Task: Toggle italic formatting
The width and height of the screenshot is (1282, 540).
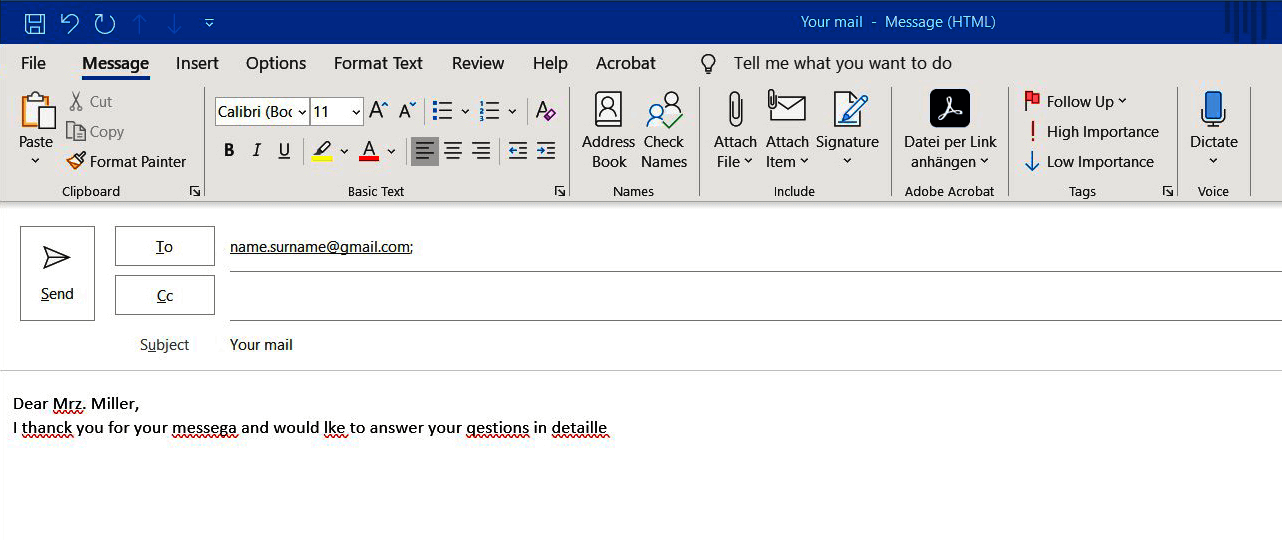Action: tap(257, 151)
